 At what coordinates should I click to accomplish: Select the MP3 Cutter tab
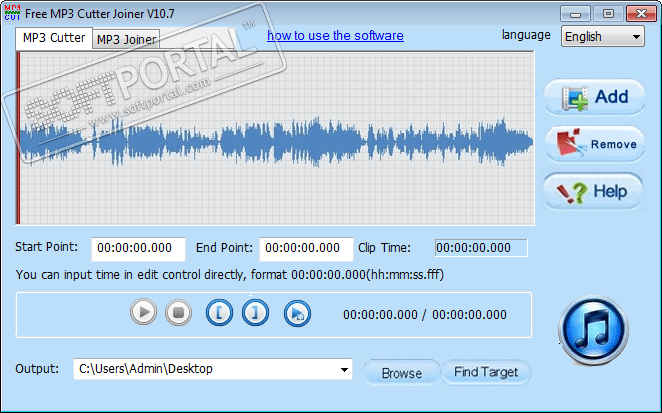point(54,38)
